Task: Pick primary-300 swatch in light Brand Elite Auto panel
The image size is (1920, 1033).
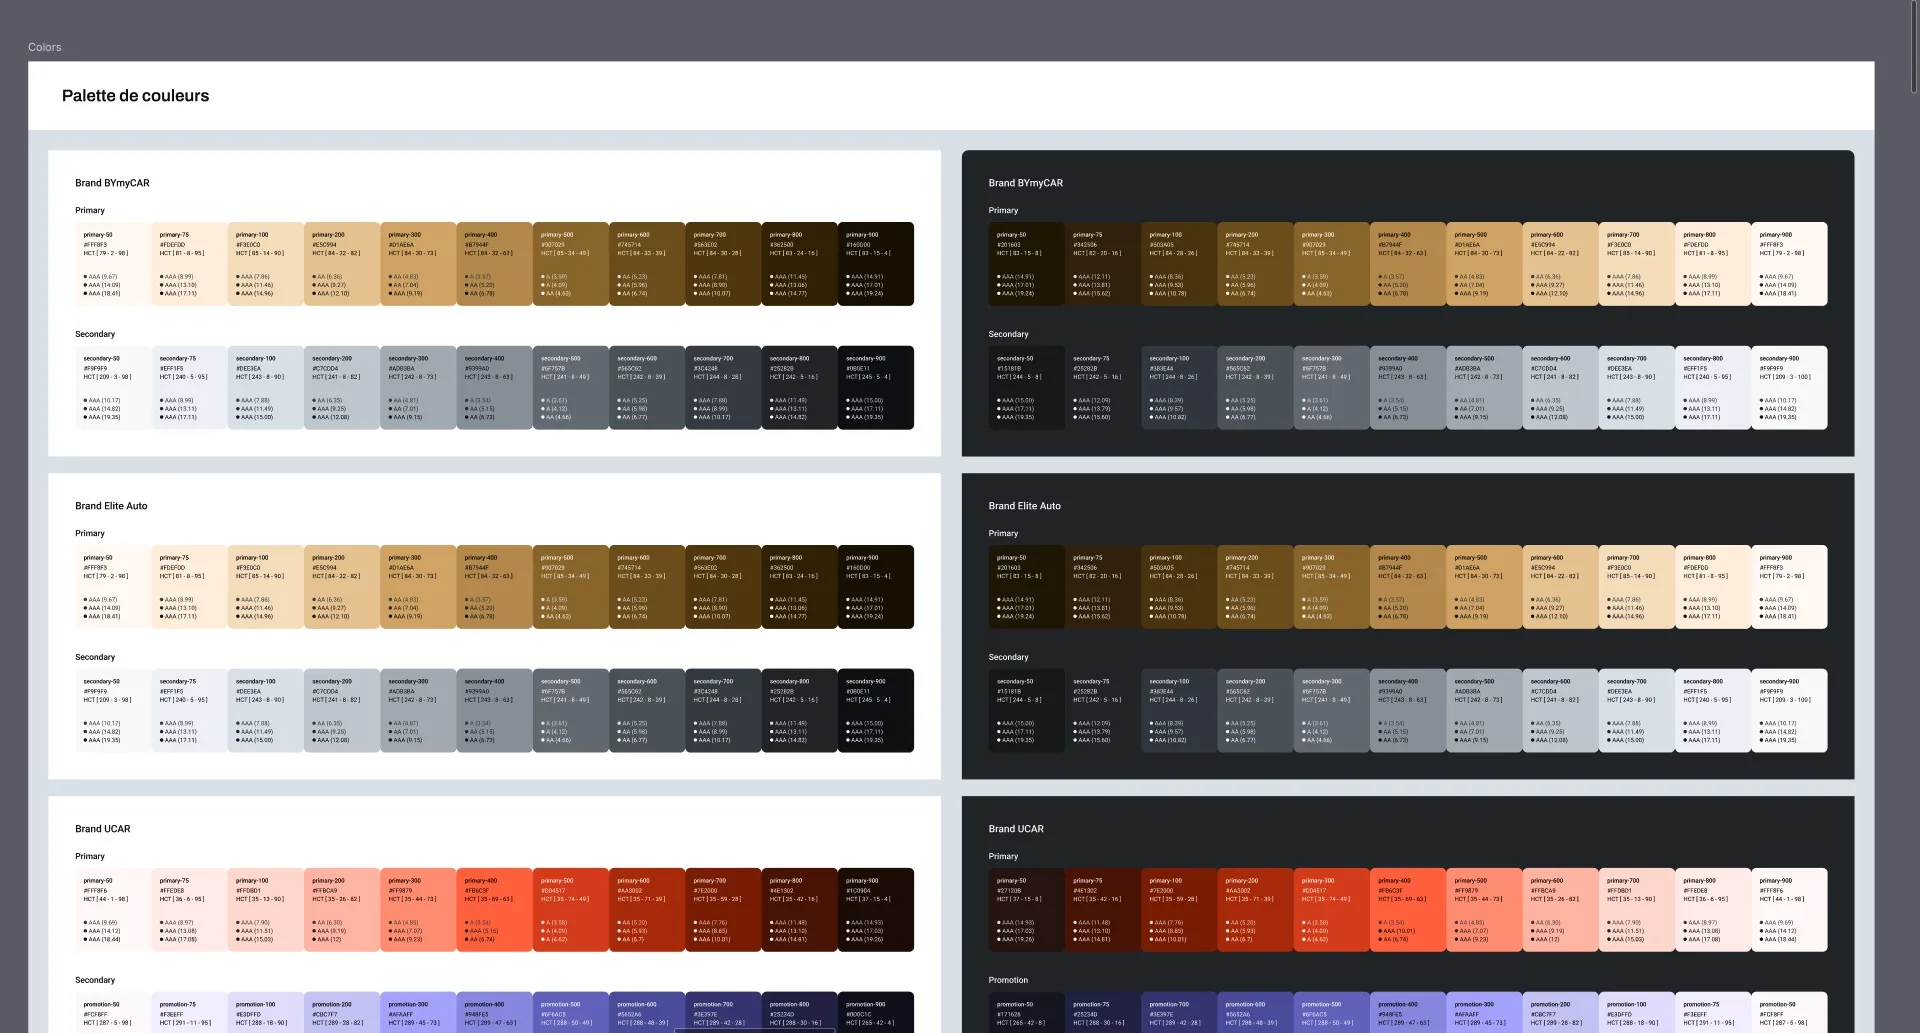Action: click(418, 587)
